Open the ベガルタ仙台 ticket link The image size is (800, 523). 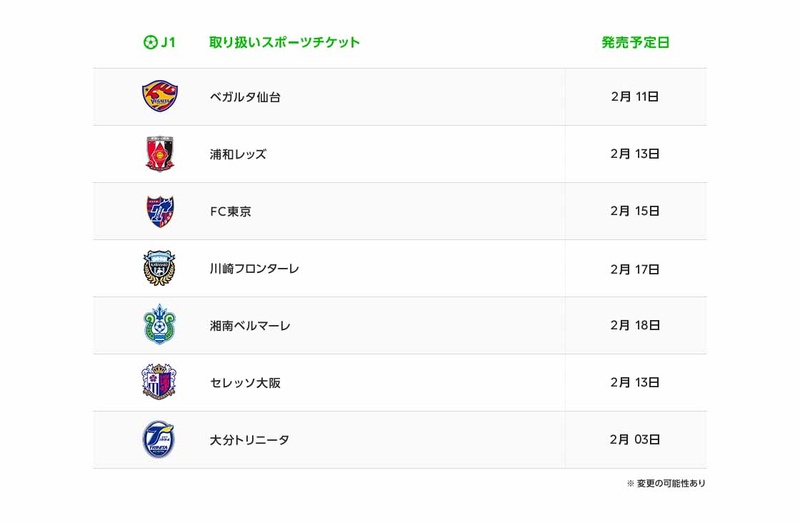245,97
